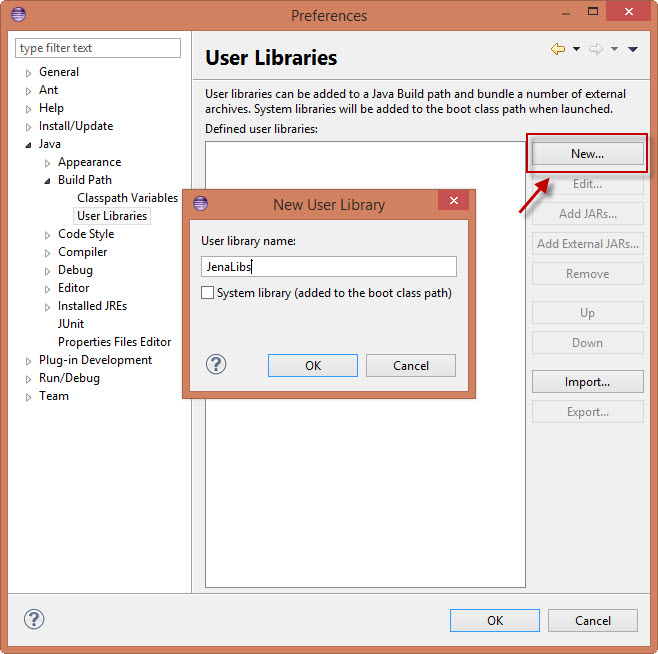Expand the General tree node
The width and height of the screenshot is (658, 654).
tap(29, 73)
